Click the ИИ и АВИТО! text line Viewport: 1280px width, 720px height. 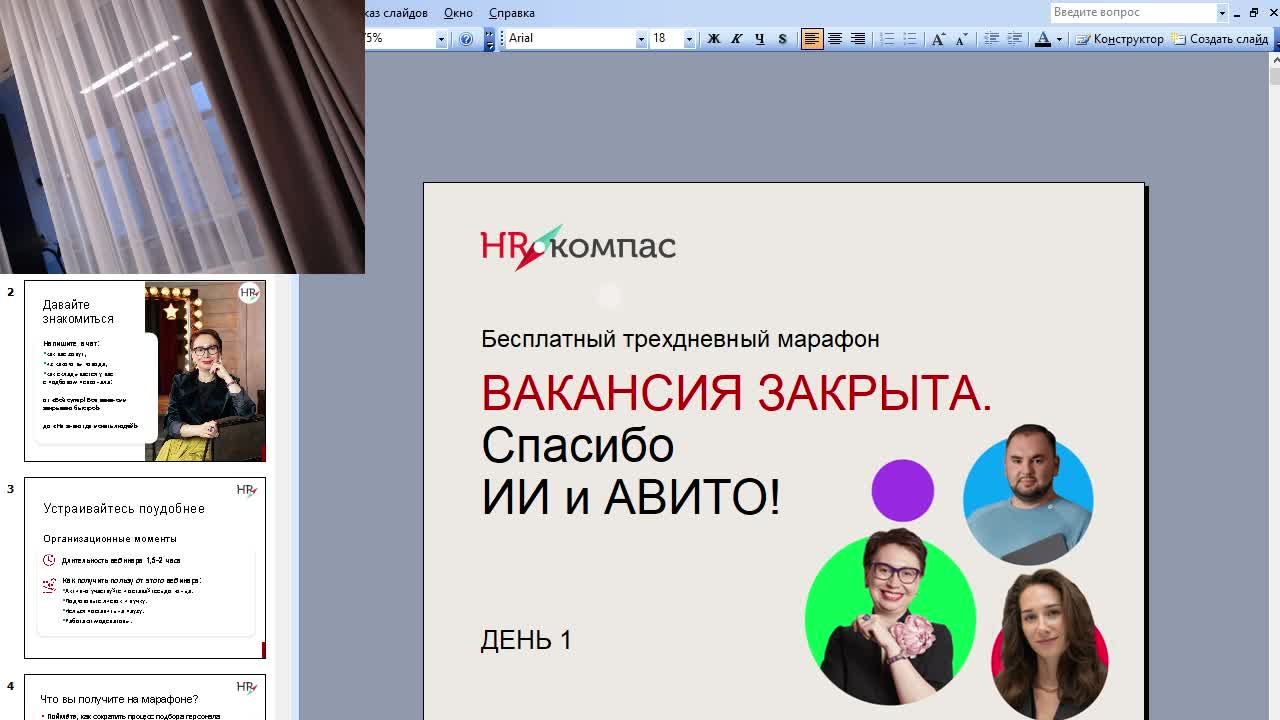631,497
